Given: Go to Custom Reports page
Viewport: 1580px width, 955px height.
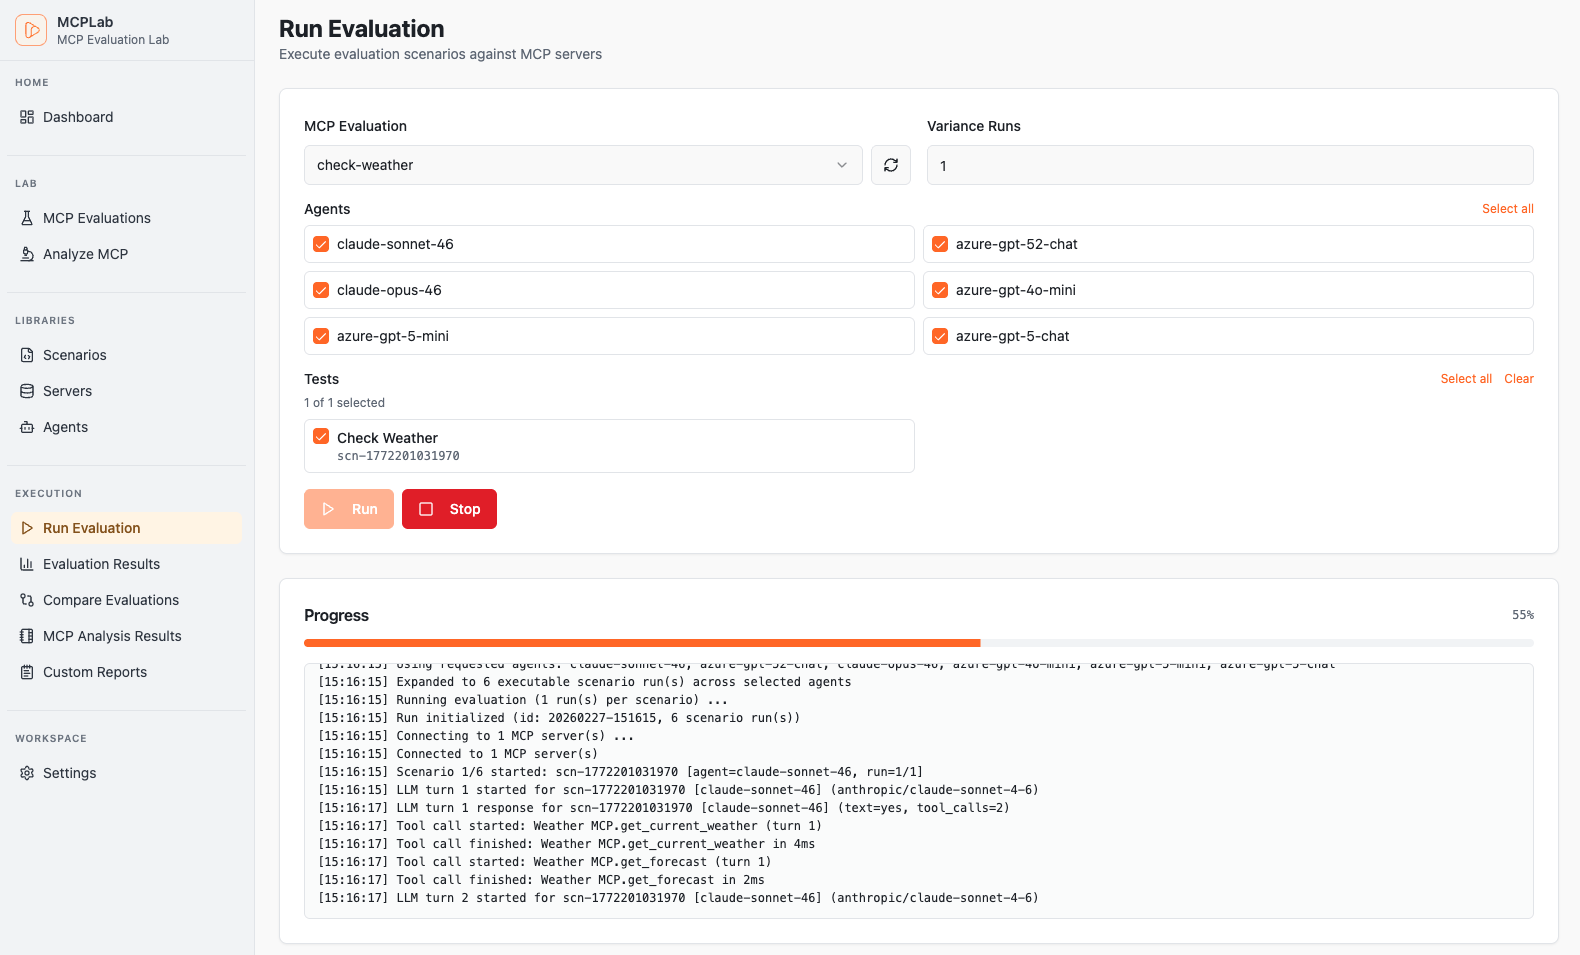Looking at the screenshot, I should [95, 672].
